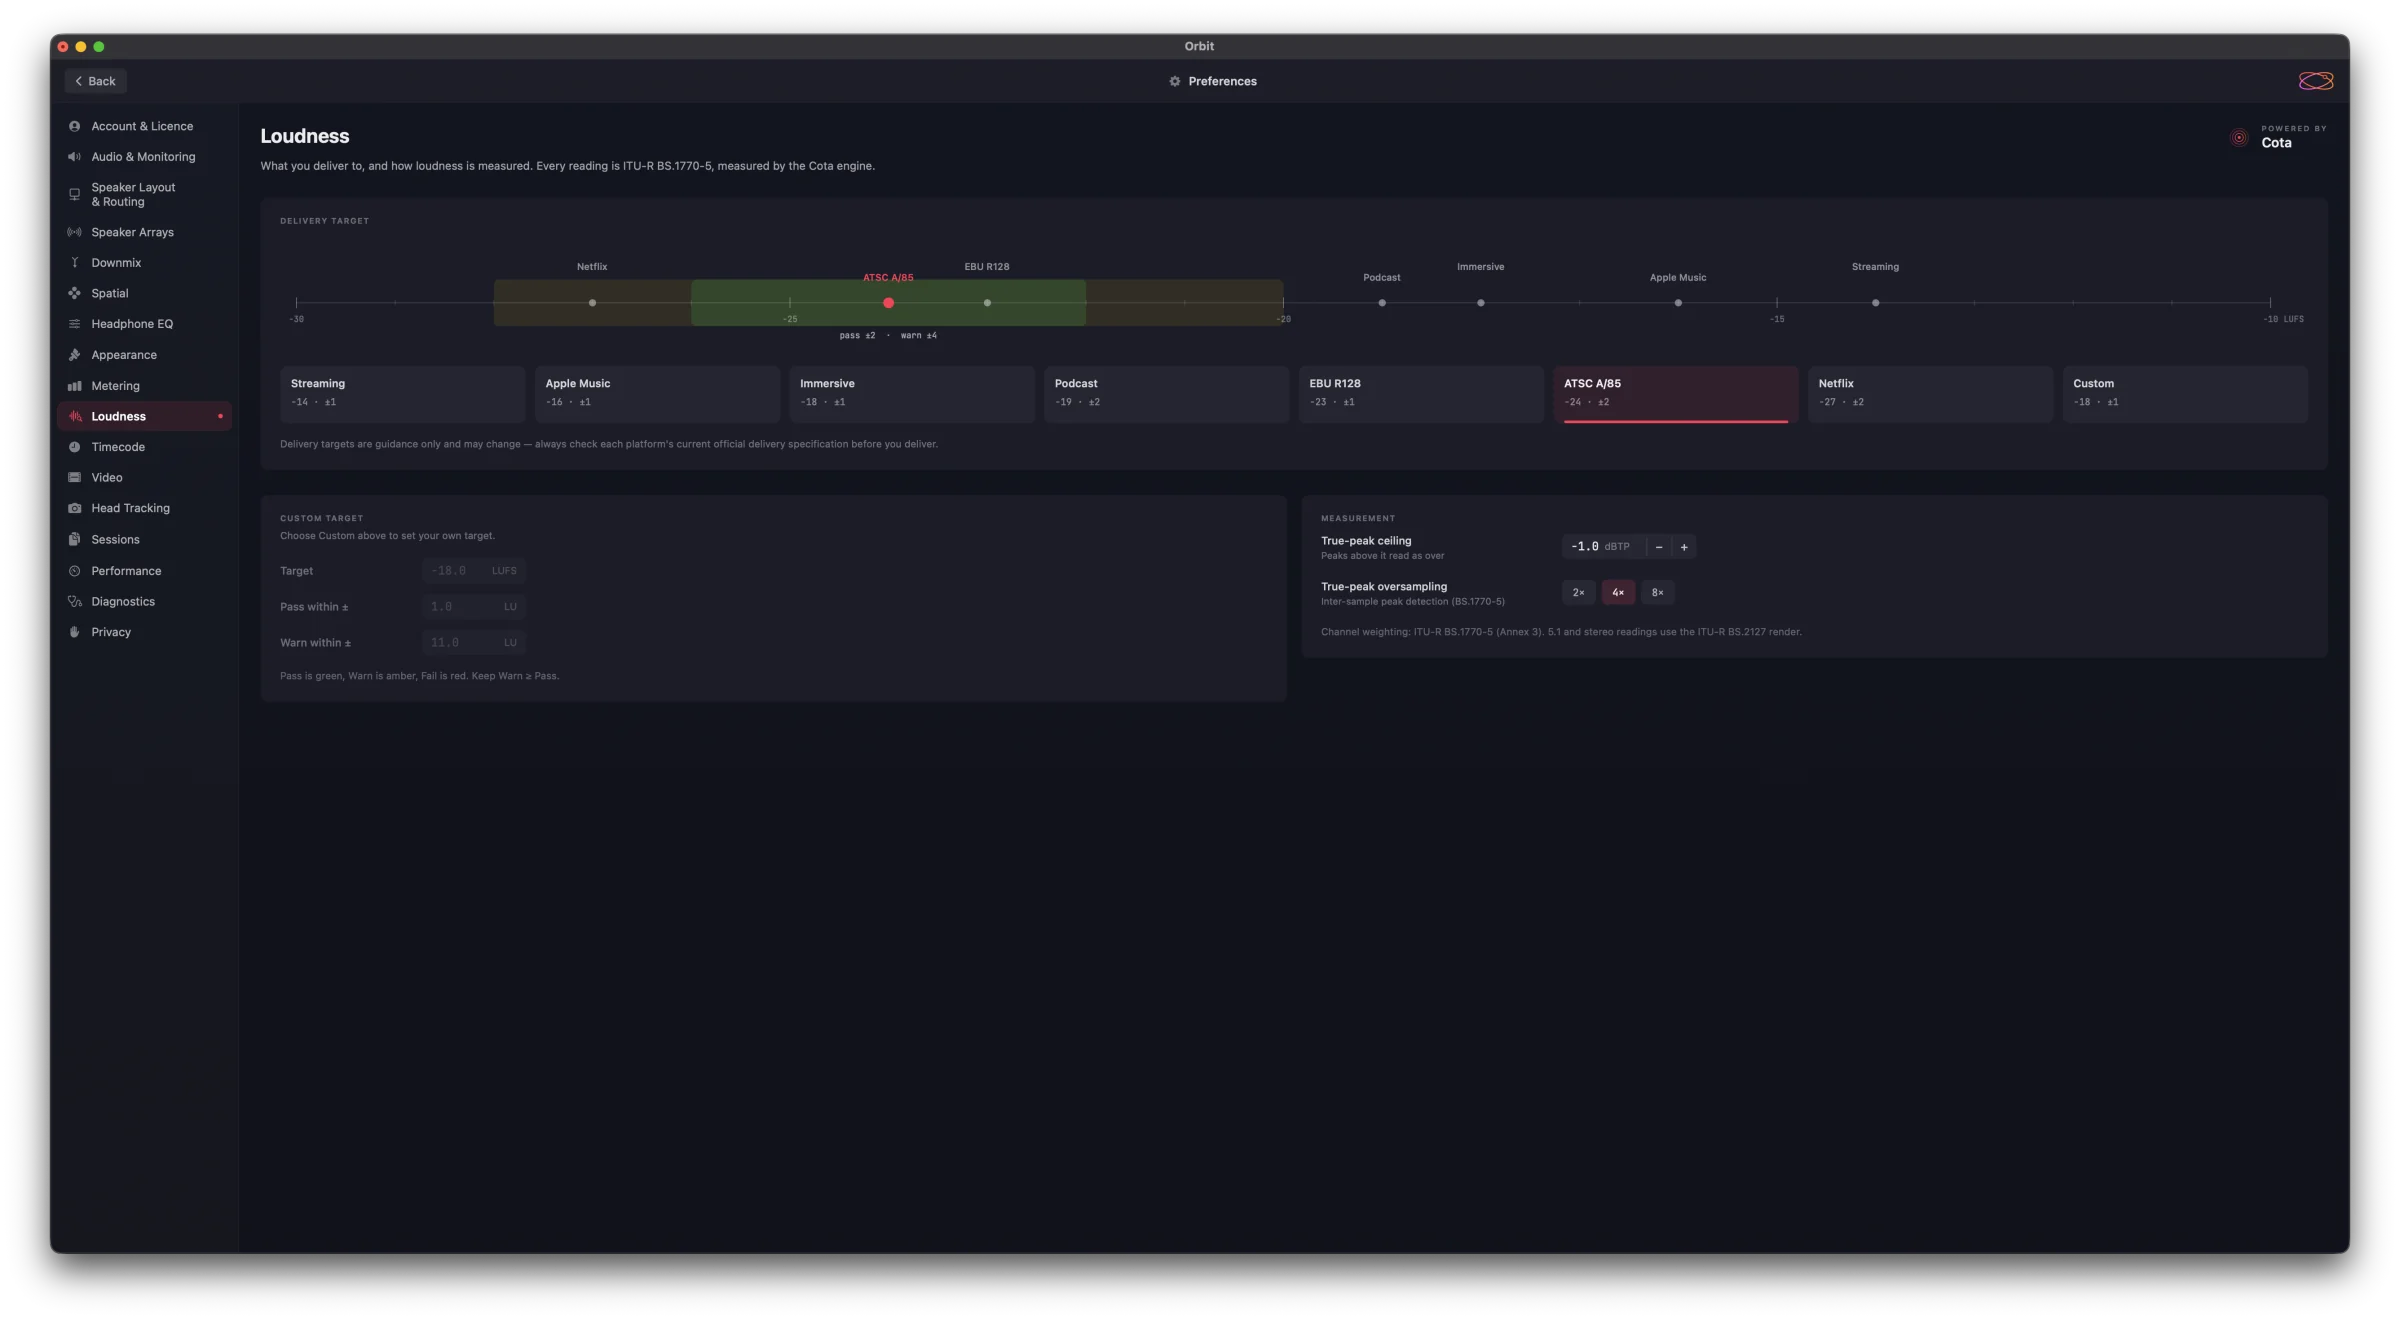Click the Appearance brush icon
Viewport: 2400px width, 1320px height.
coord(74,355)
